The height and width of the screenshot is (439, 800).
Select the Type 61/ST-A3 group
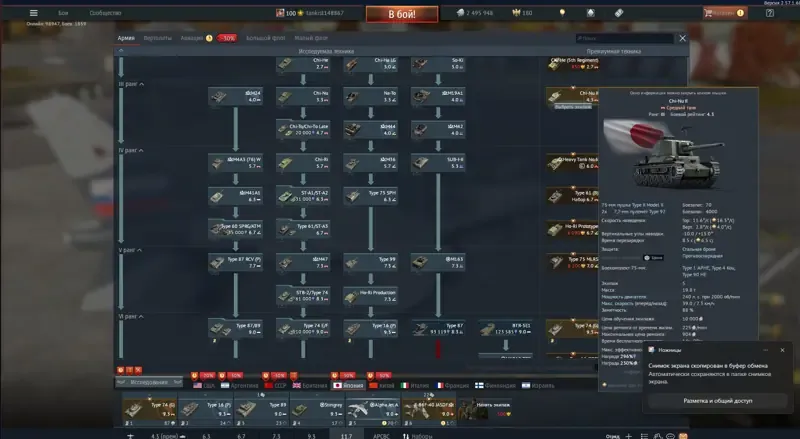(303, 229)
